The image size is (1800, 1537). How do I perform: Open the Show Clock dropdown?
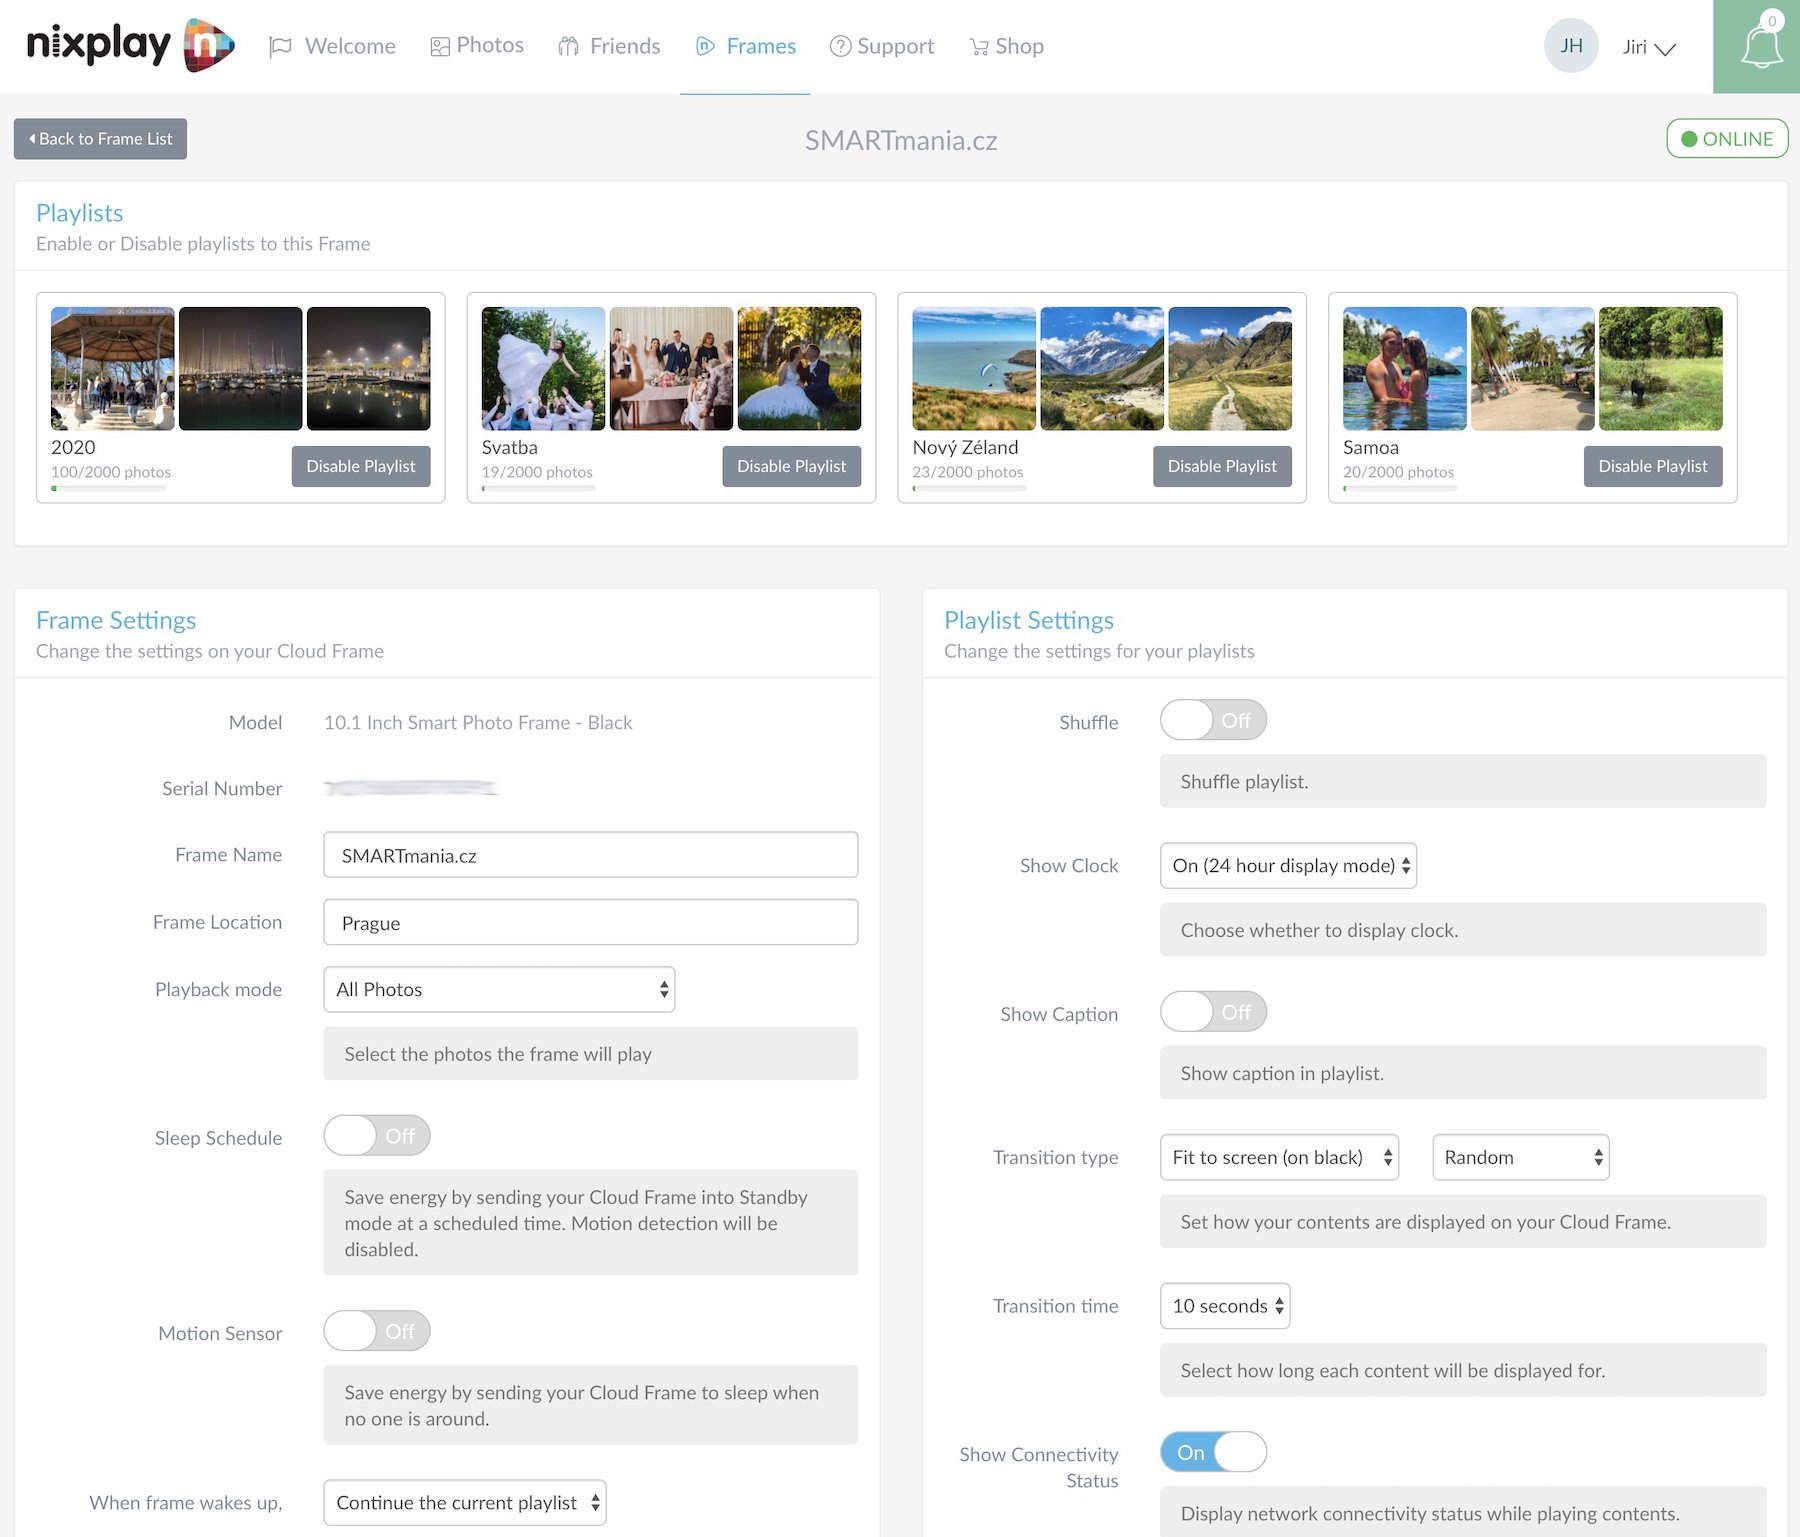[1288, 866]
